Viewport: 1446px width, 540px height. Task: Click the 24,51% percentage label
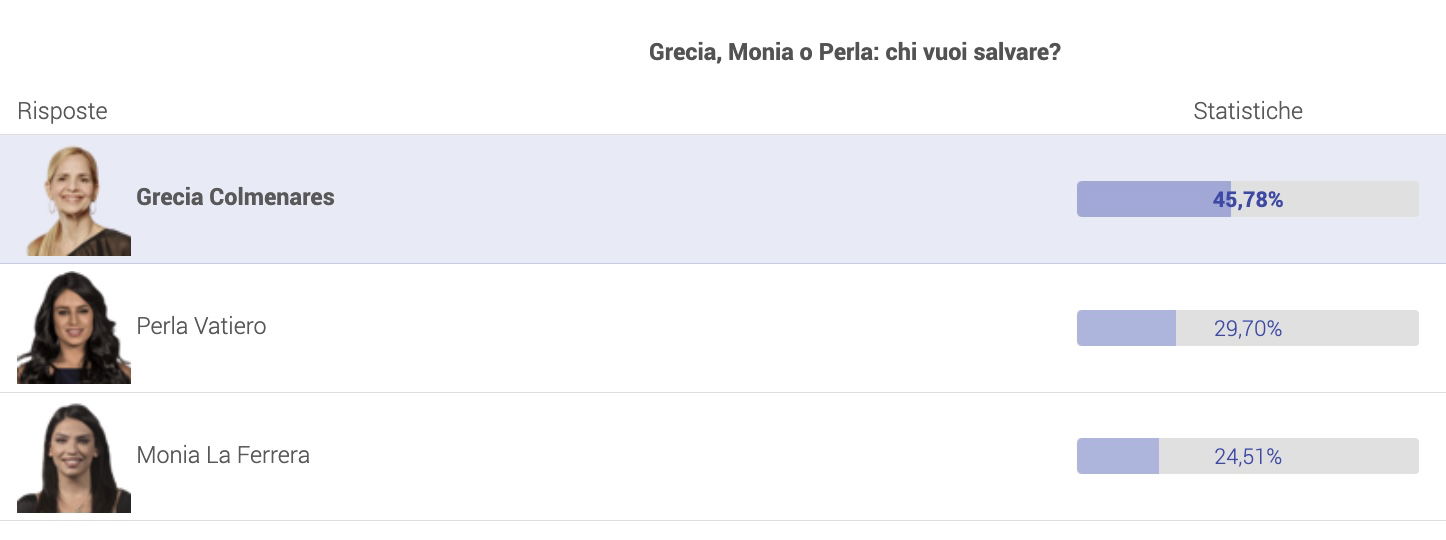1248,457
